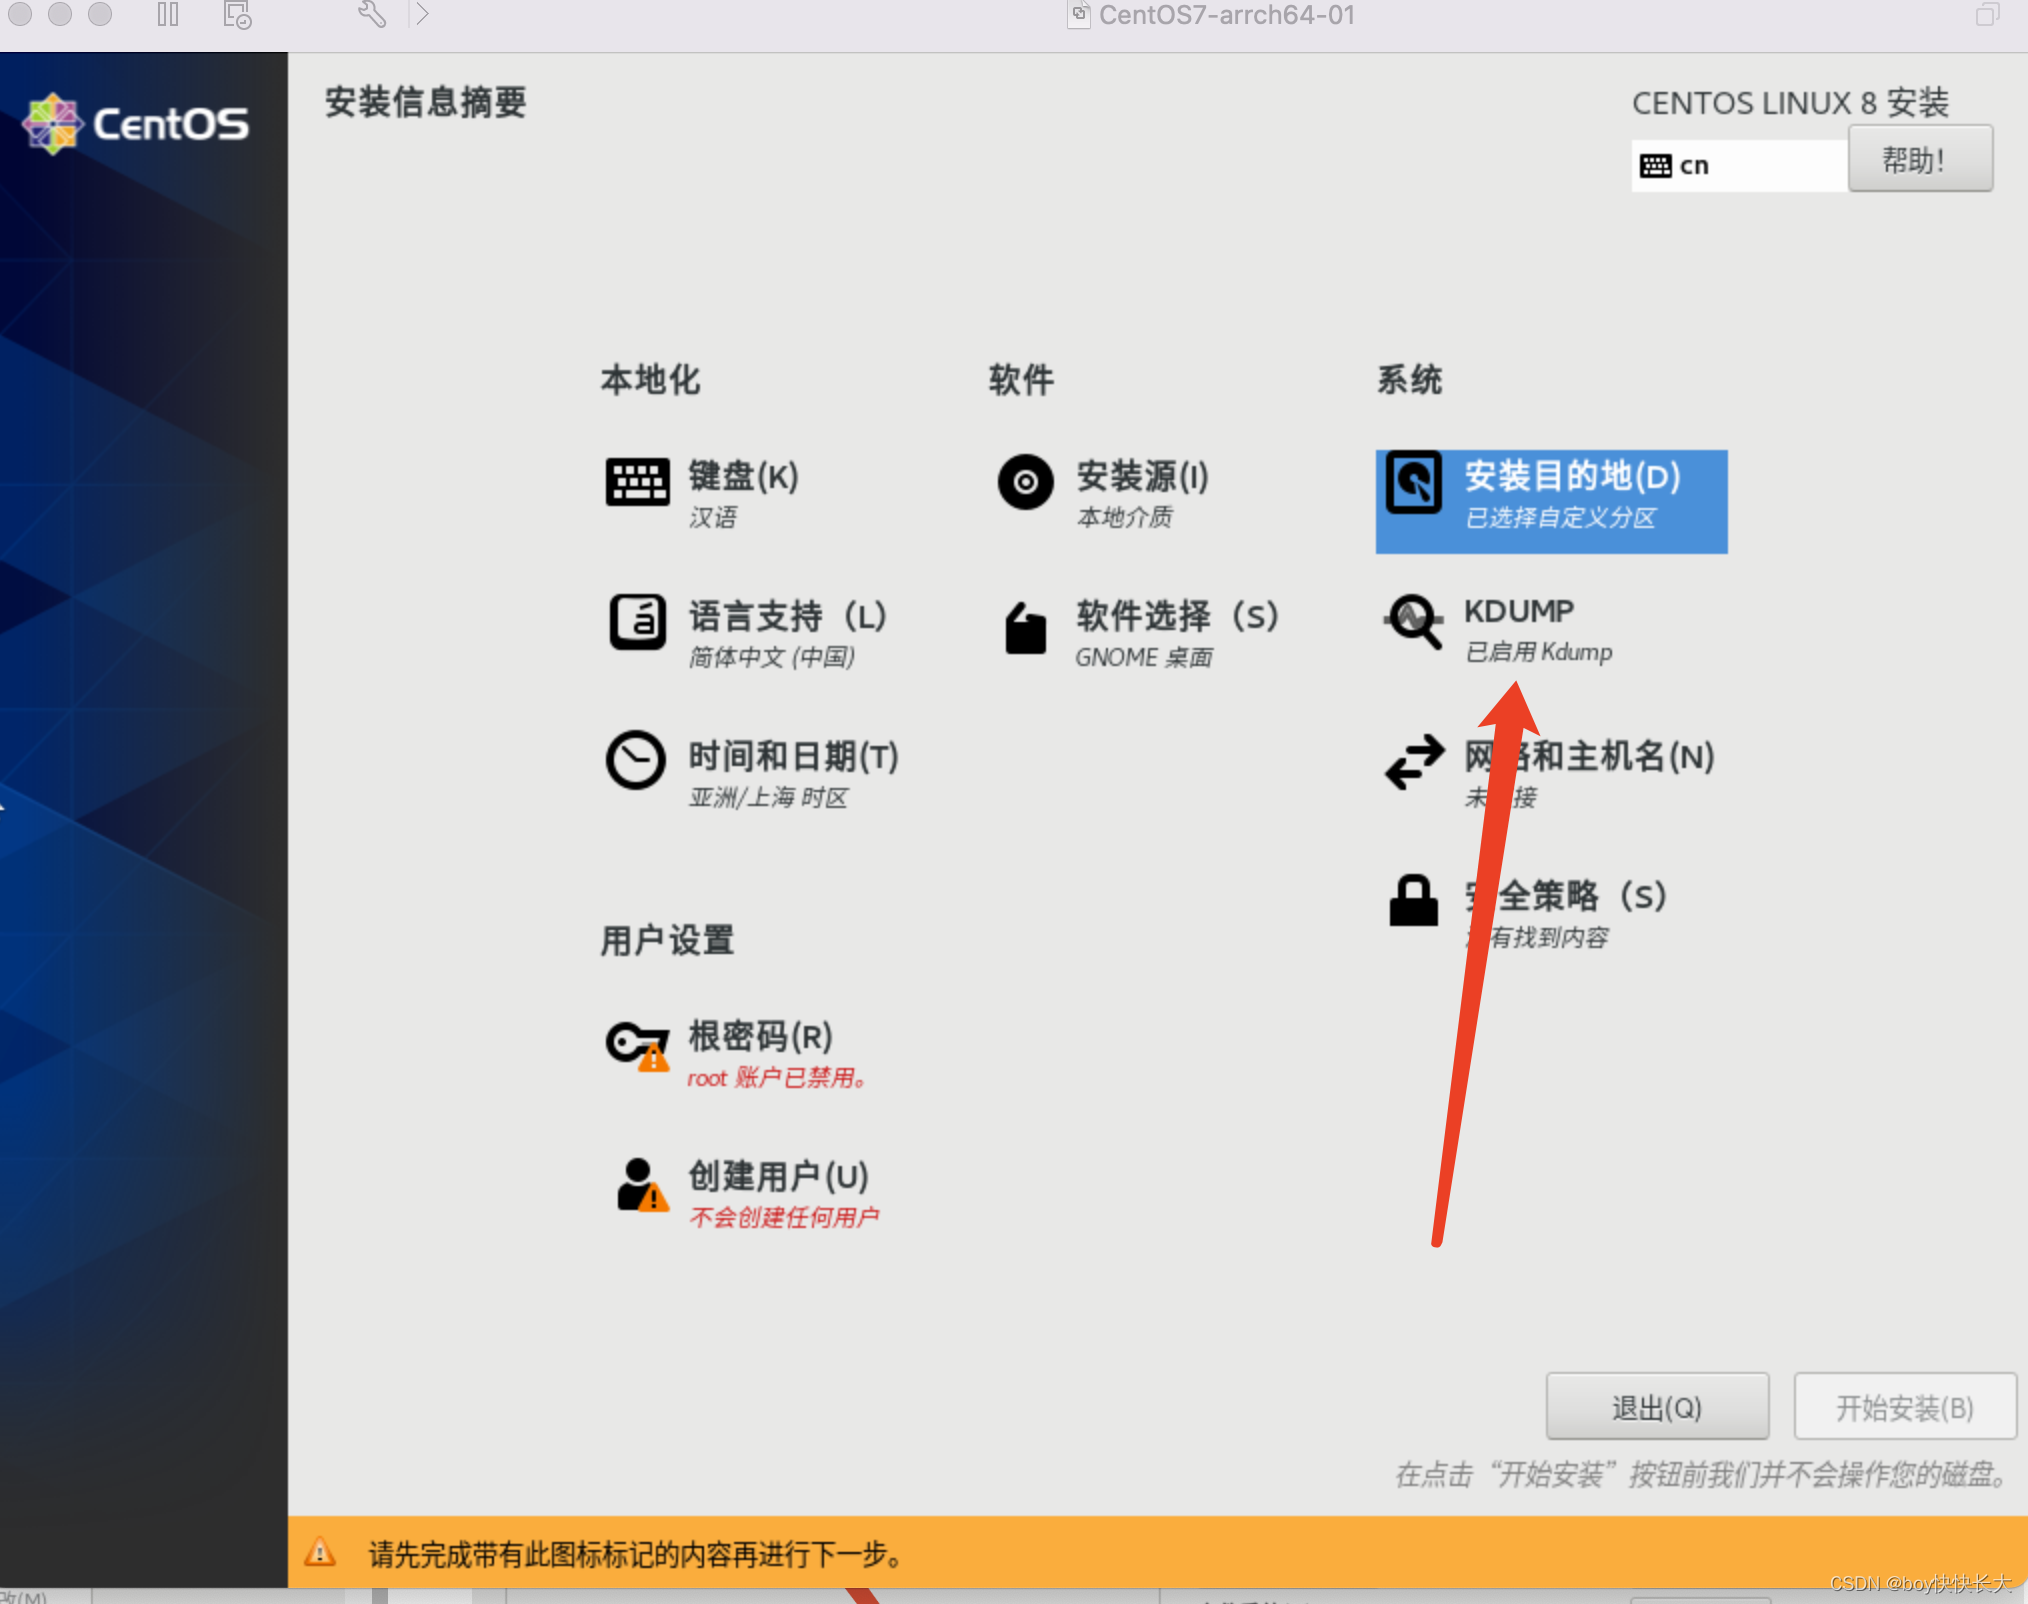Click the disk operation notice under the buttons

point(1701,1474)
